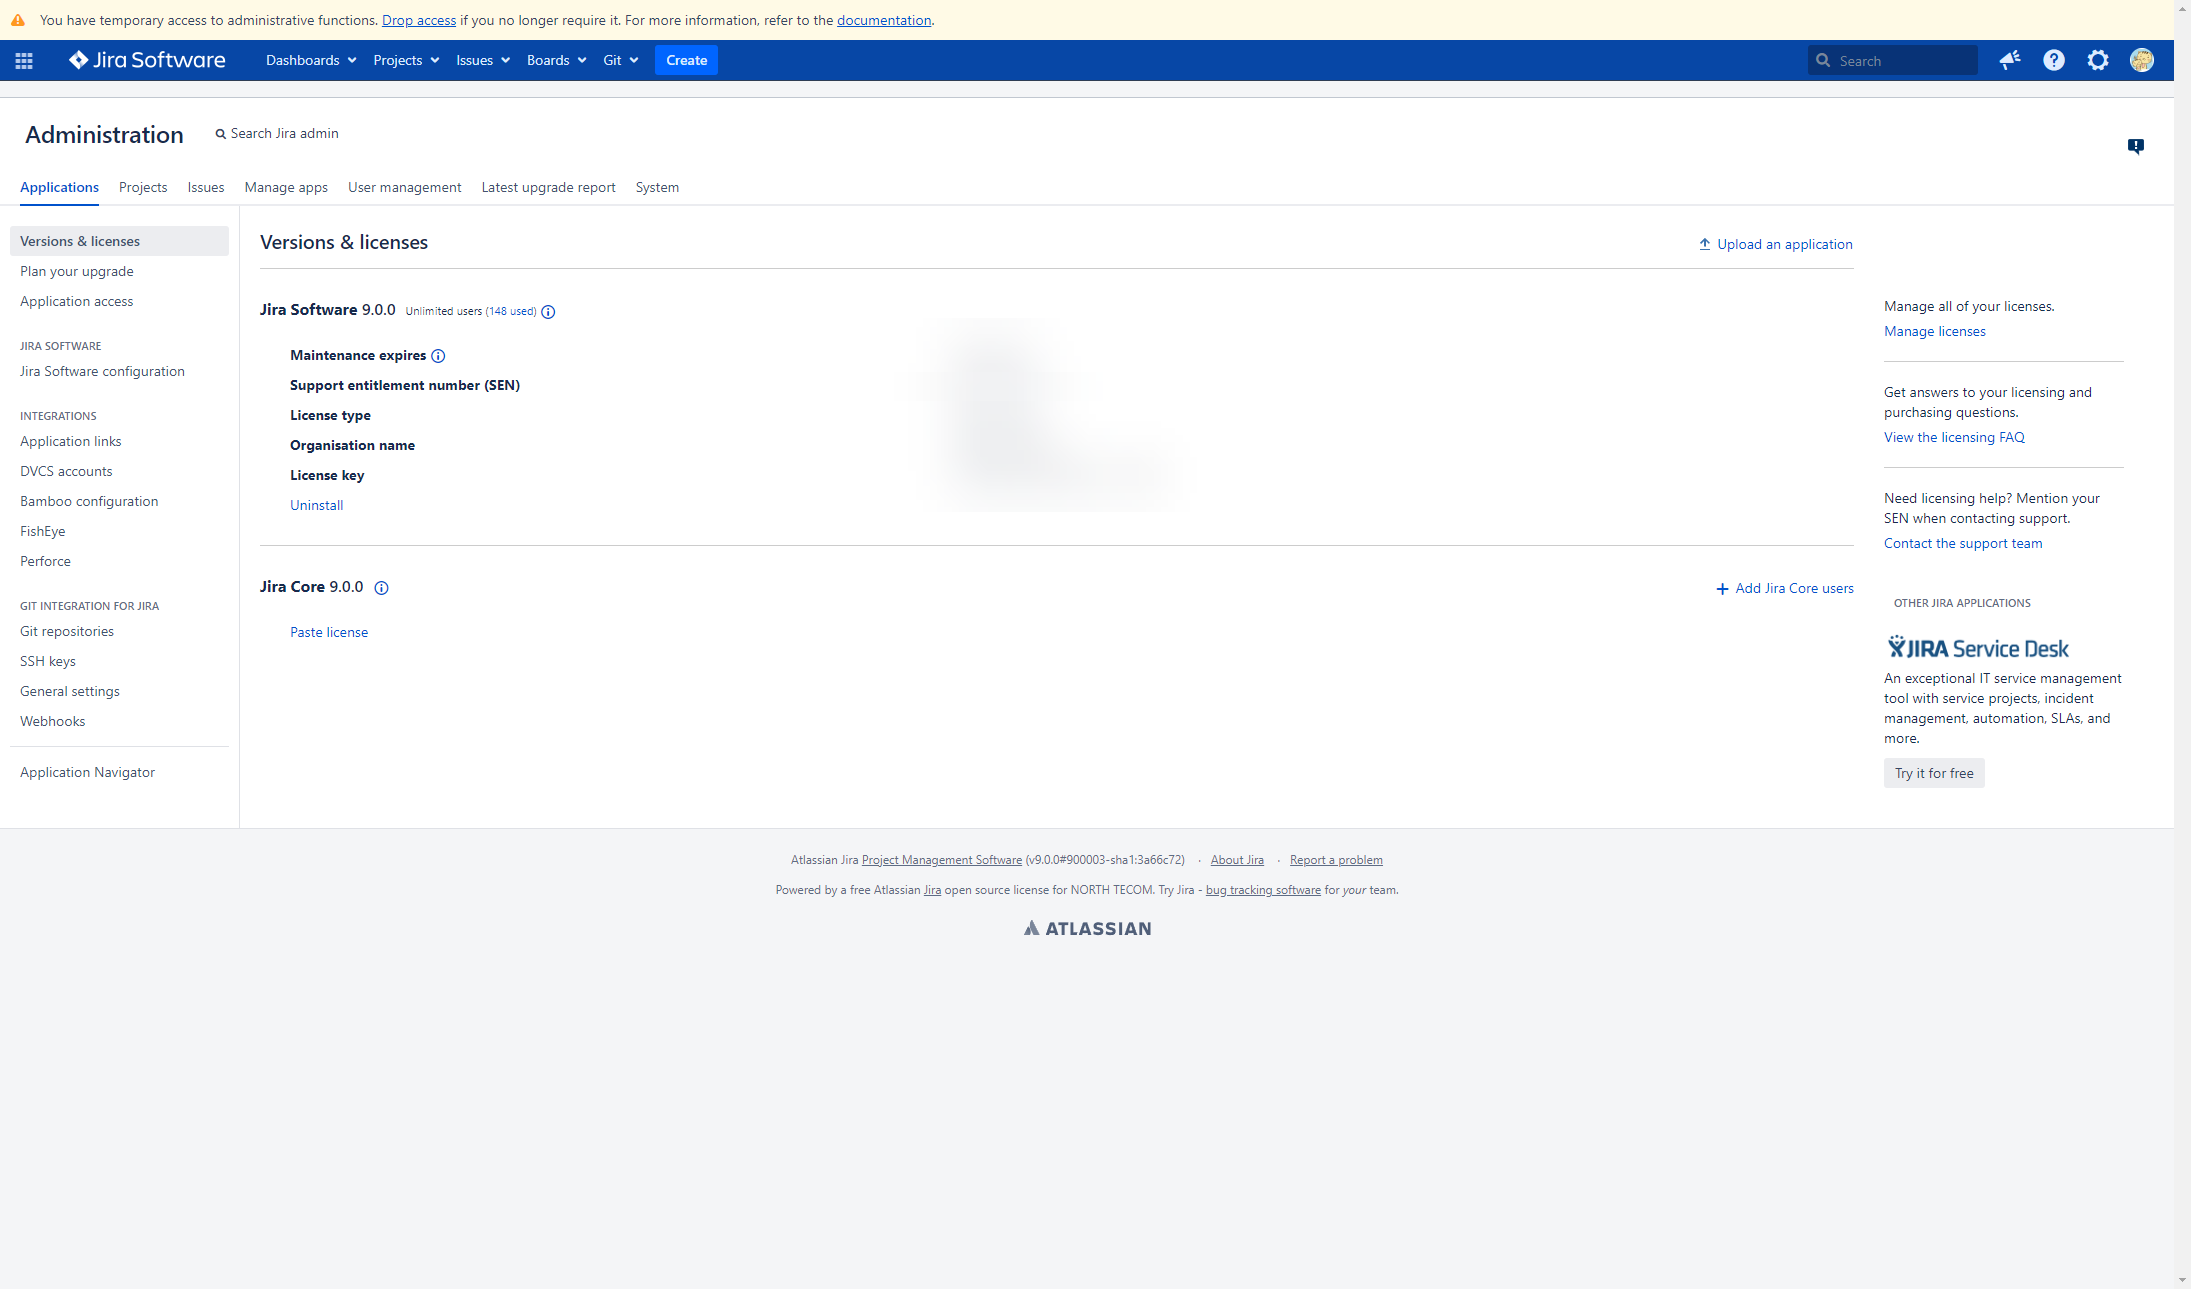Open Jira Software configuration
Screen dimensions: 2191x1289
coord(102,371)
